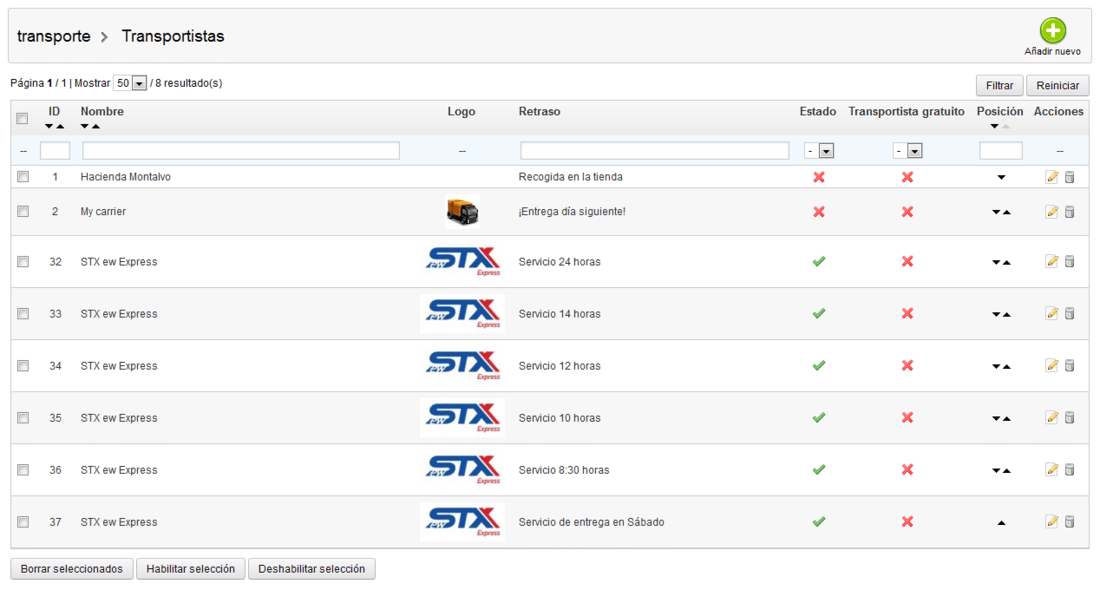Viewport: 1100px width, 590px height.
Task: Open the Transportista gratuito filter dropdown
Action: tap(907, 151)
